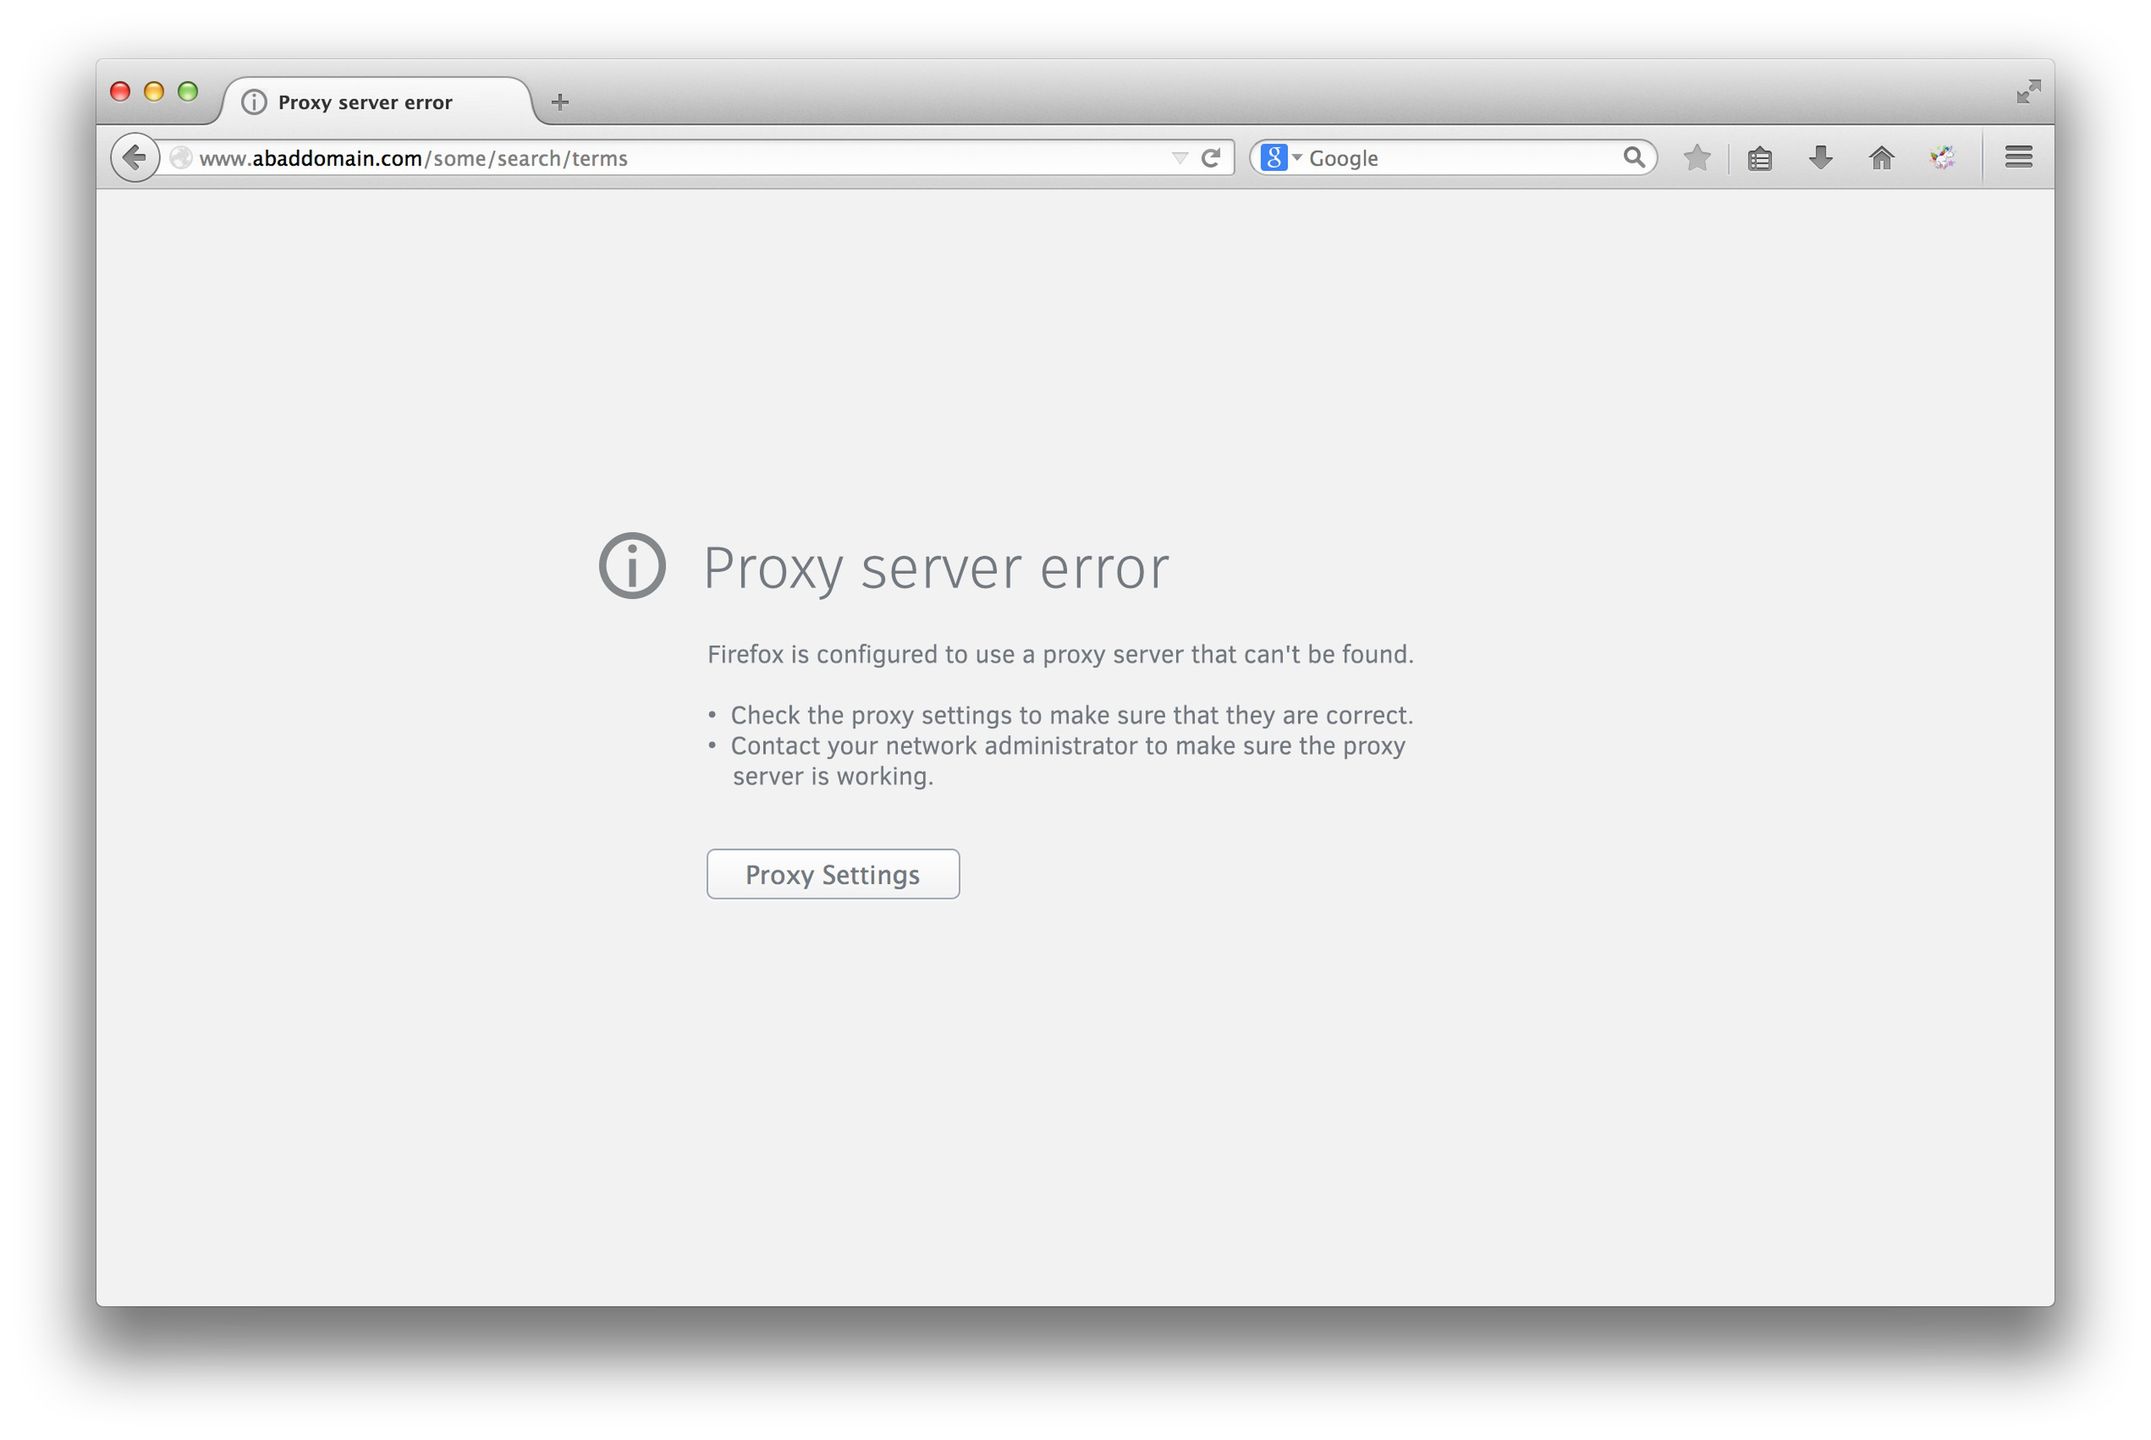
Task: Click the search magnifying glass
Action: [1634, 158]
